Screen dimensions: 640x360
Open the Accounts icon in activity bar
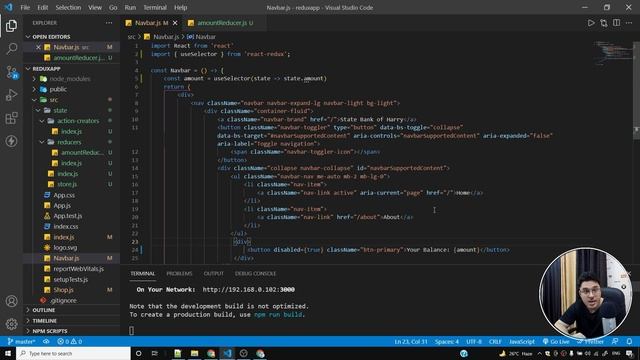(11, 301)
